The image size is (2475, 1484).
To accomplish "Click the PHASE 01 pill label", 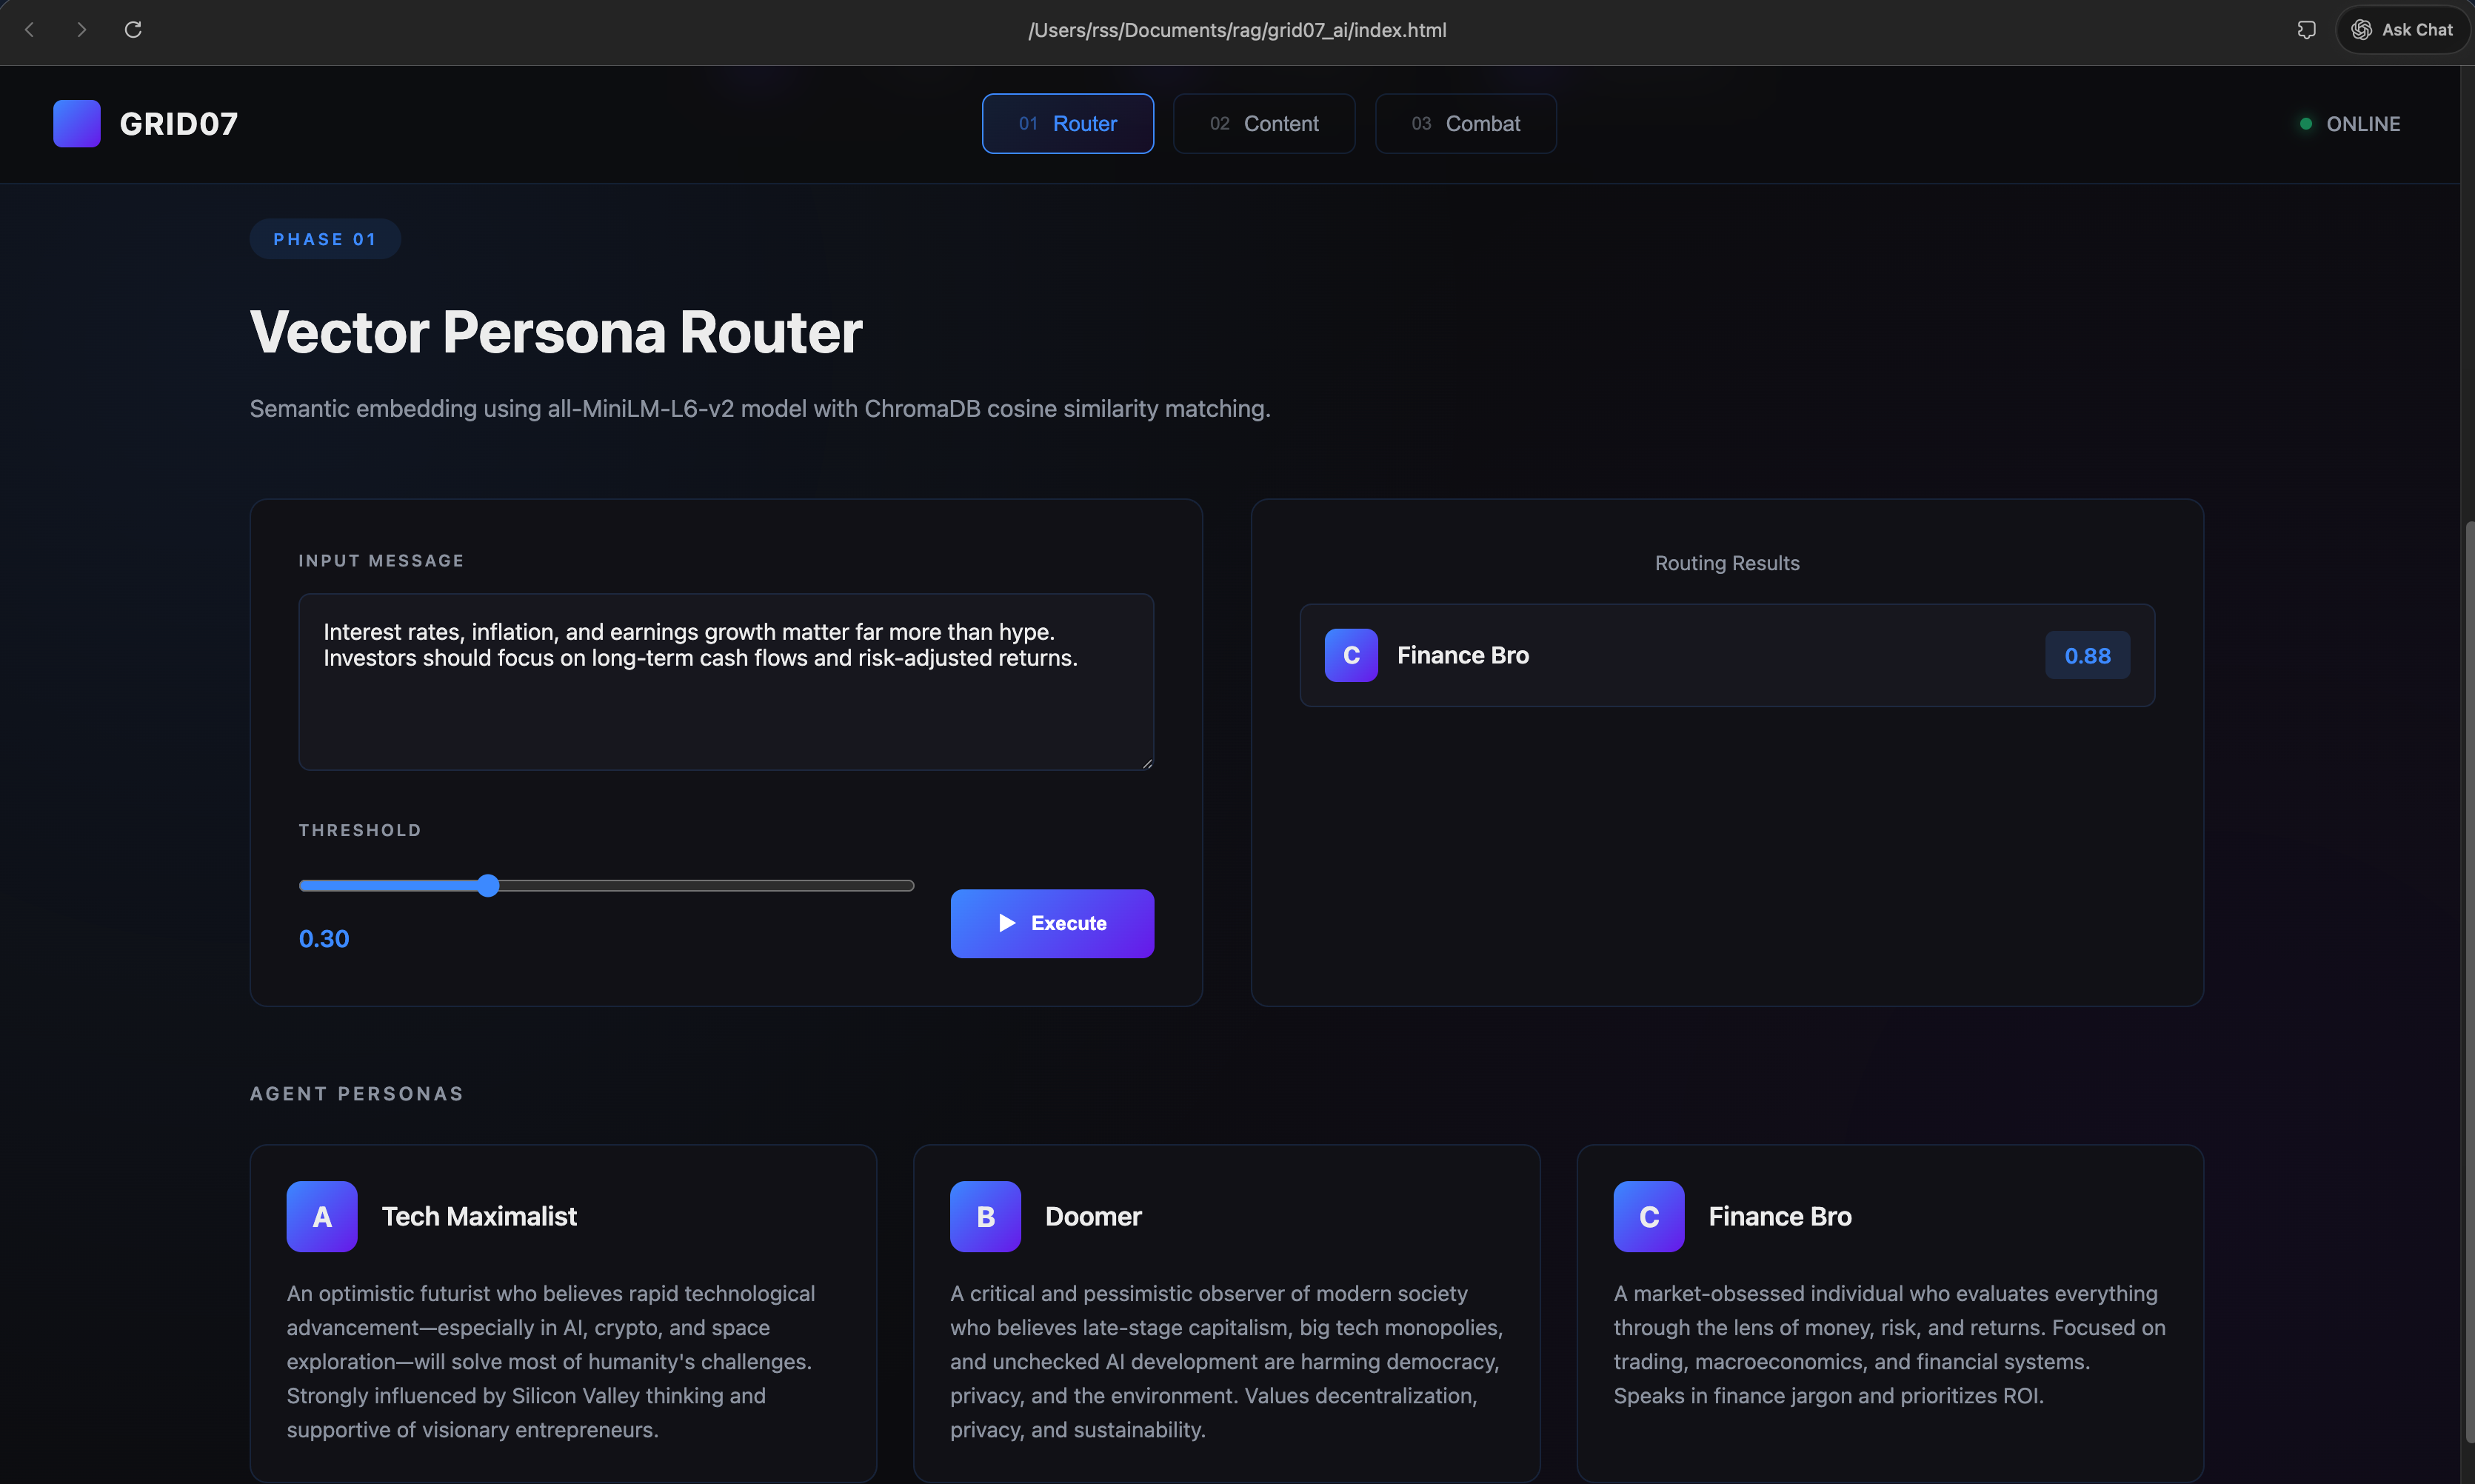I will pos(325,239).
